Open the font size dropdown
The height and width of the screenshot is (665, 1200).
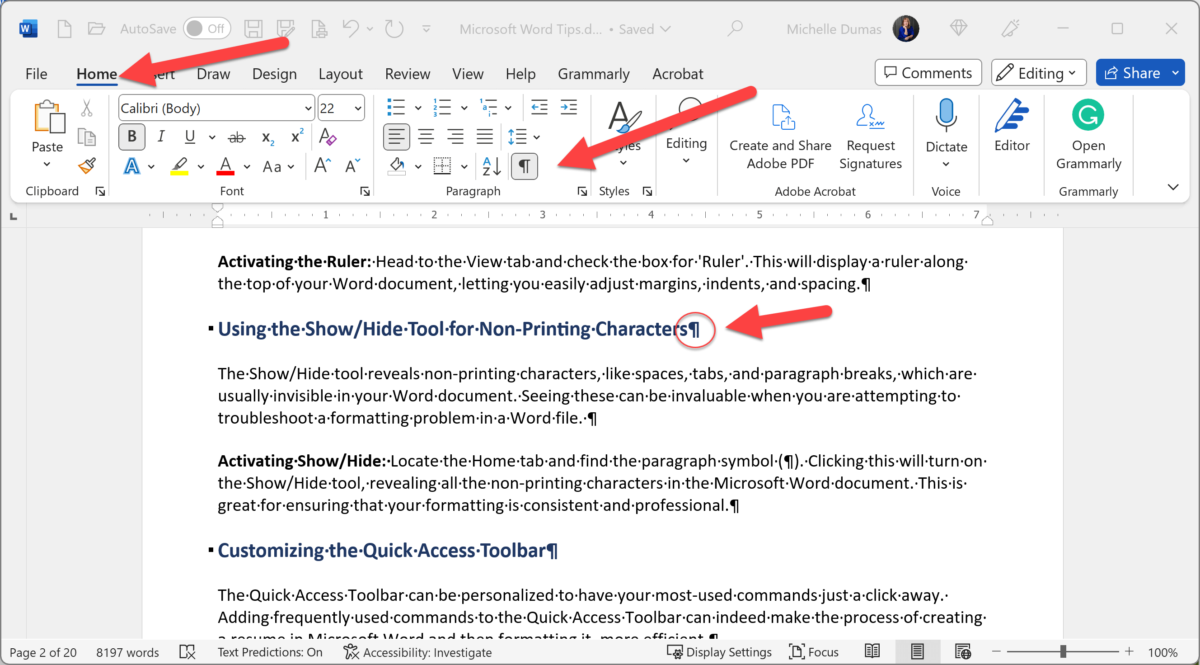click(x=358, y=107)
